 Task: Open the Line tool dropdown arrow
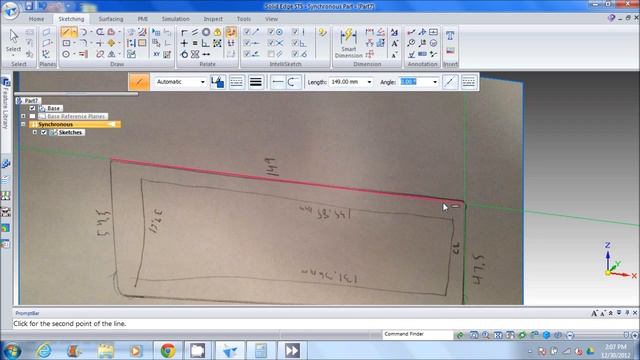click(75, 32)
